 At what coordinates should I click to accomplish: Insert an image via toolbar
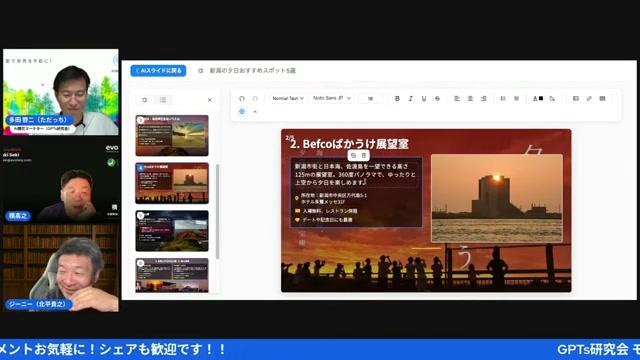pyautogui.click(x=576, y=98)
